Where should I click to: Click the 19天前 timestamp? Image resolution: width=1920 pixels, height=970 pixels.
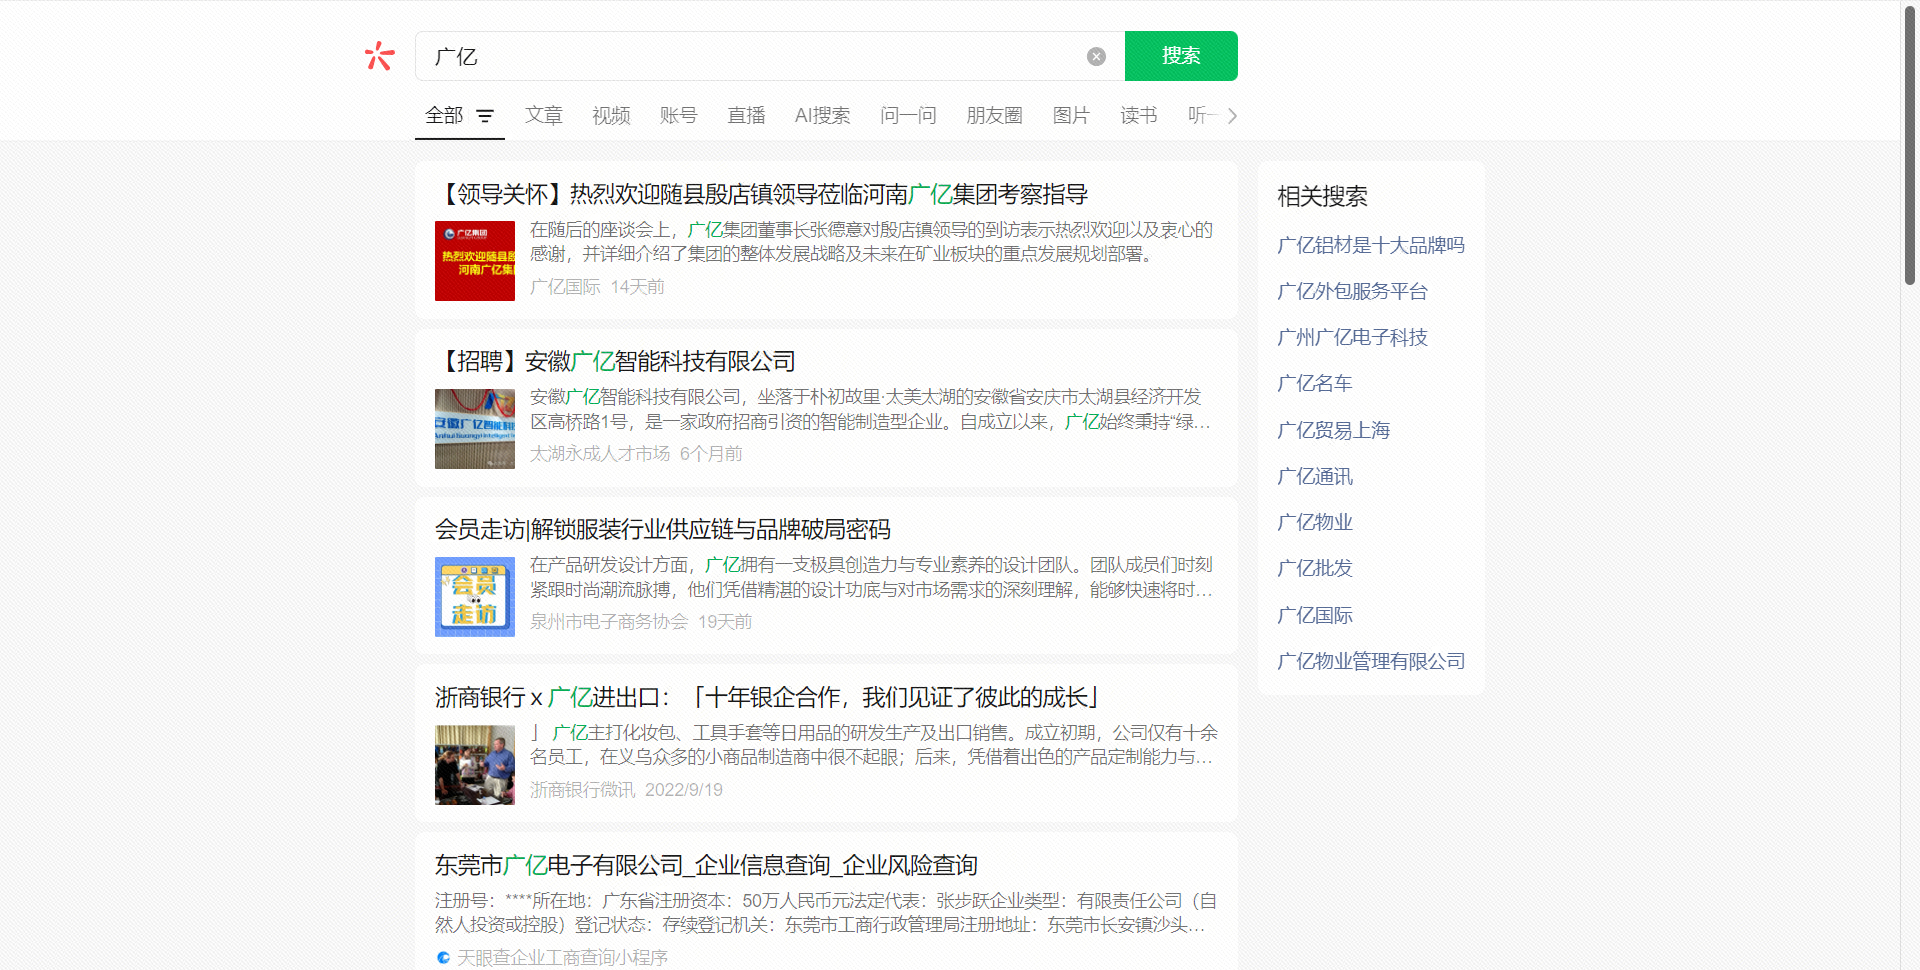tap(725, 622)
